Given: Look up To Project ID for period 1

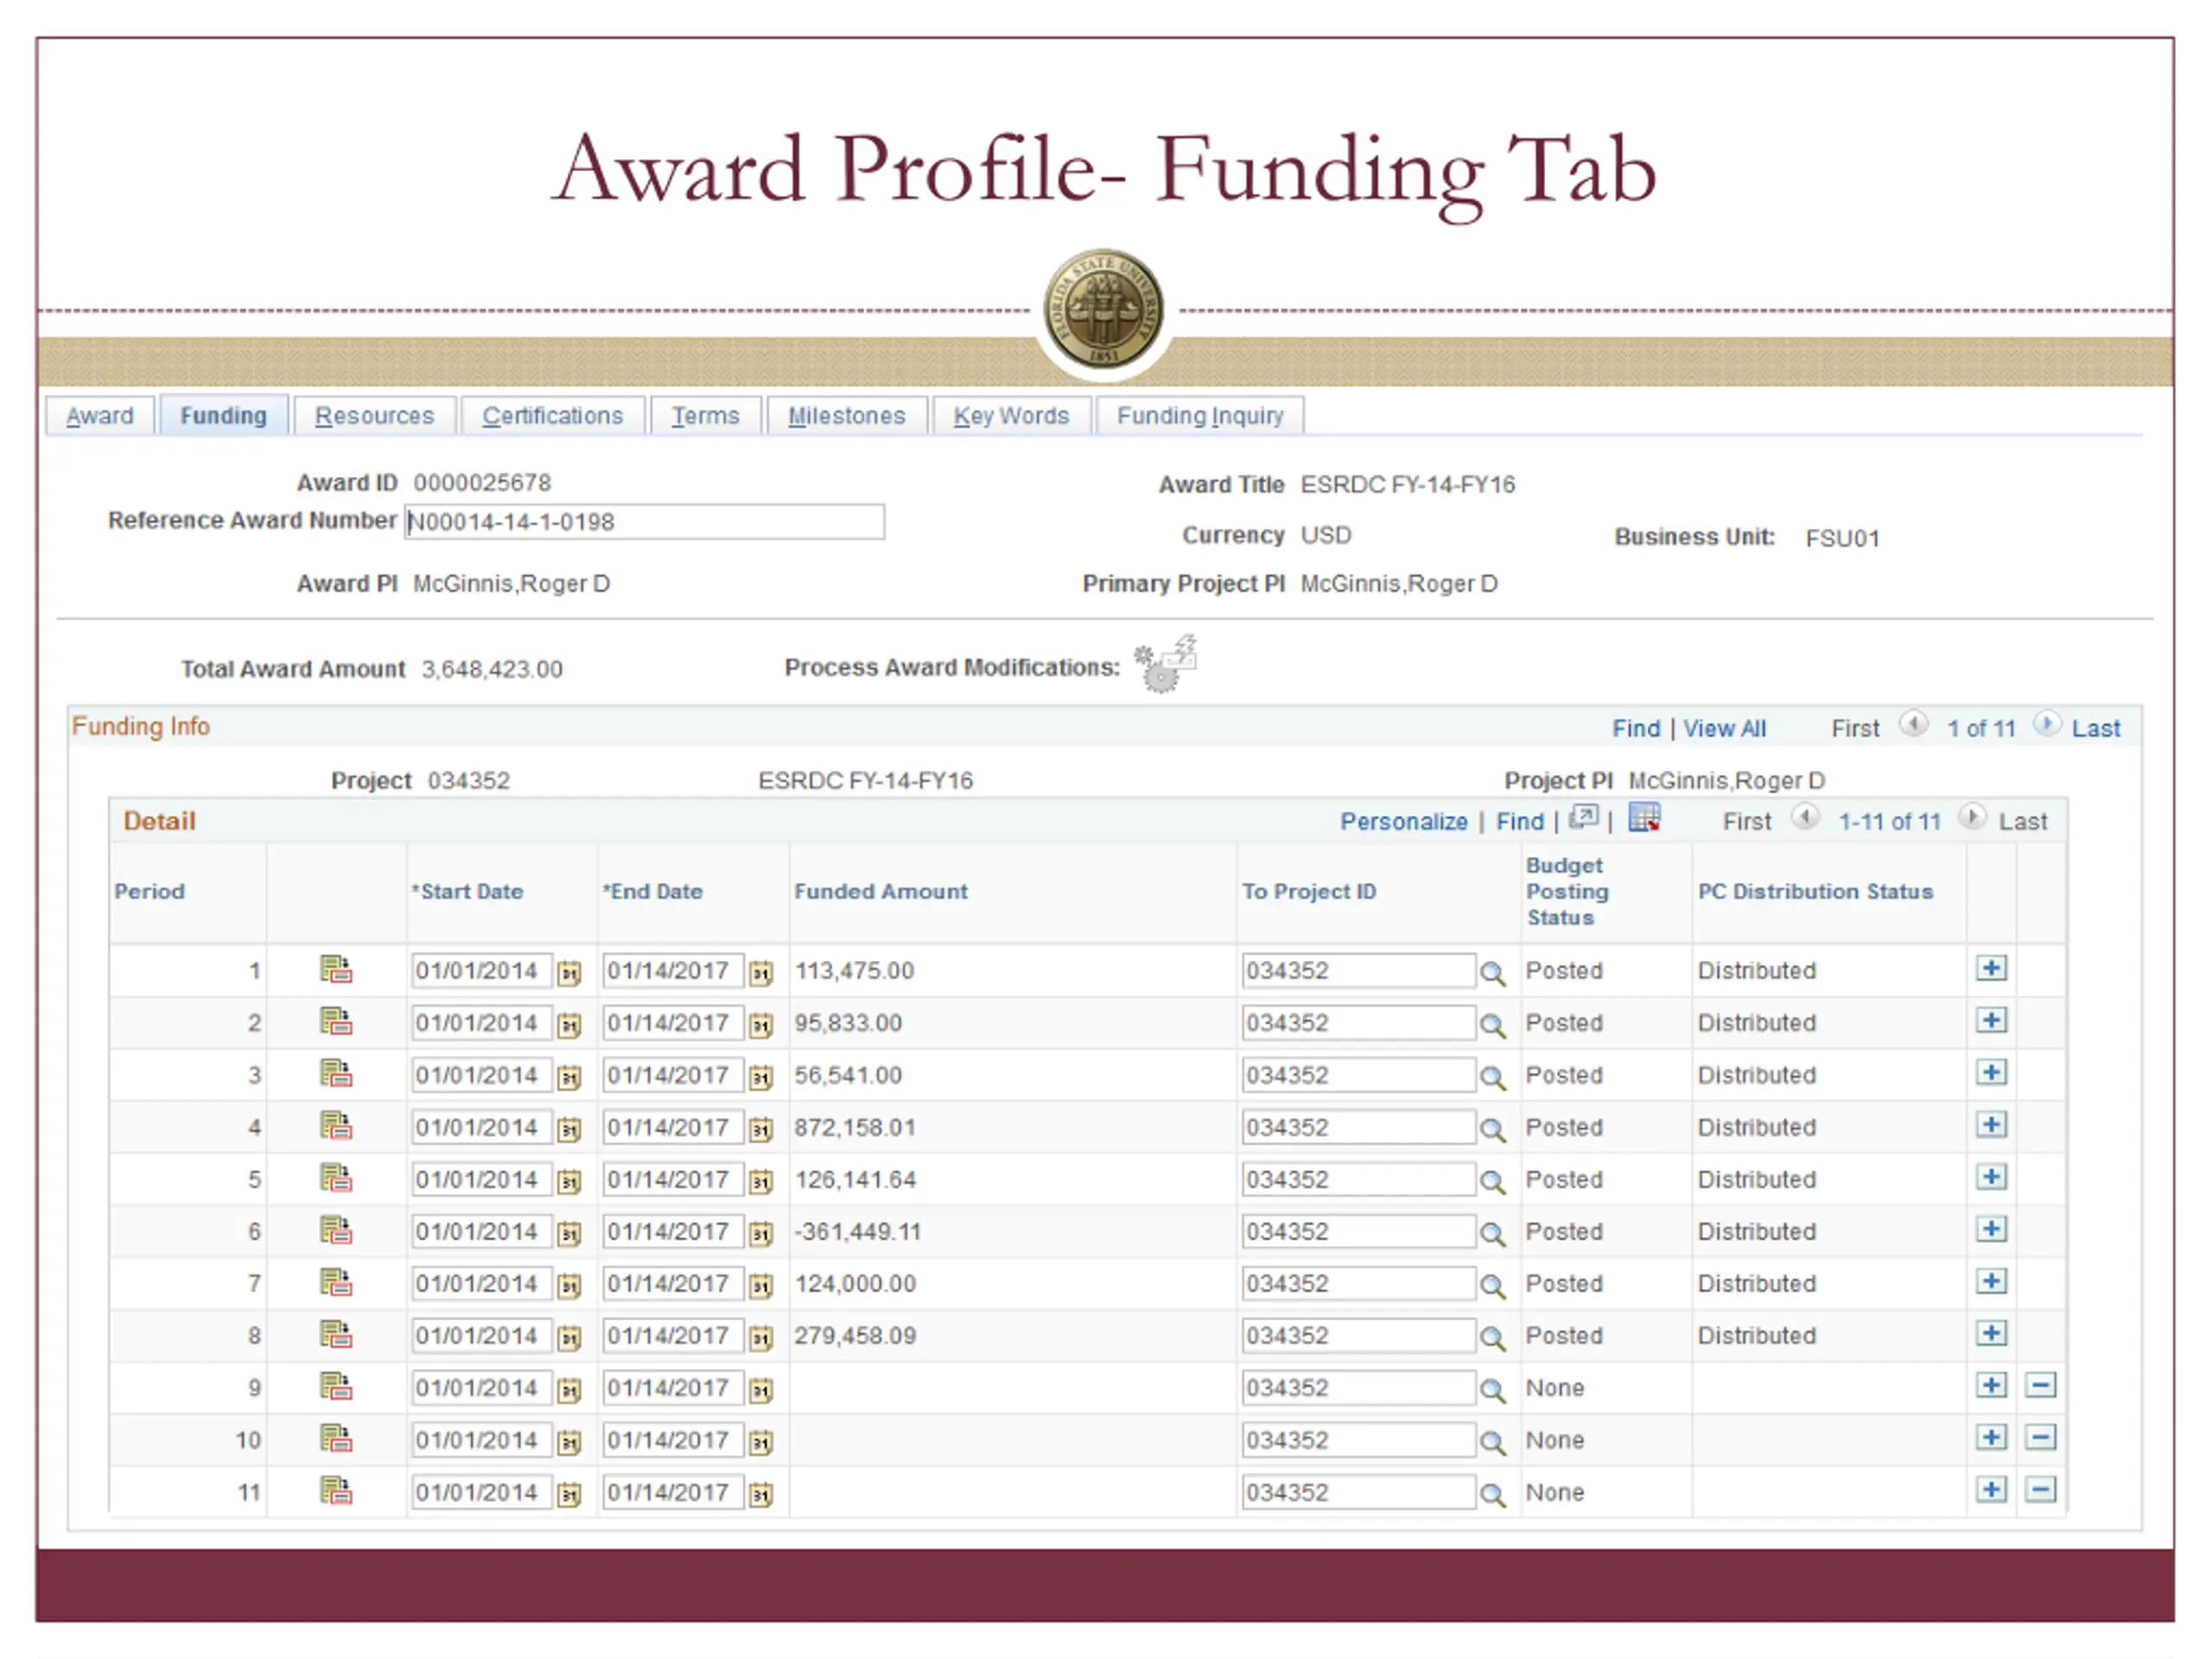Looking at the screenshot, I should (x=1492, y=973).
